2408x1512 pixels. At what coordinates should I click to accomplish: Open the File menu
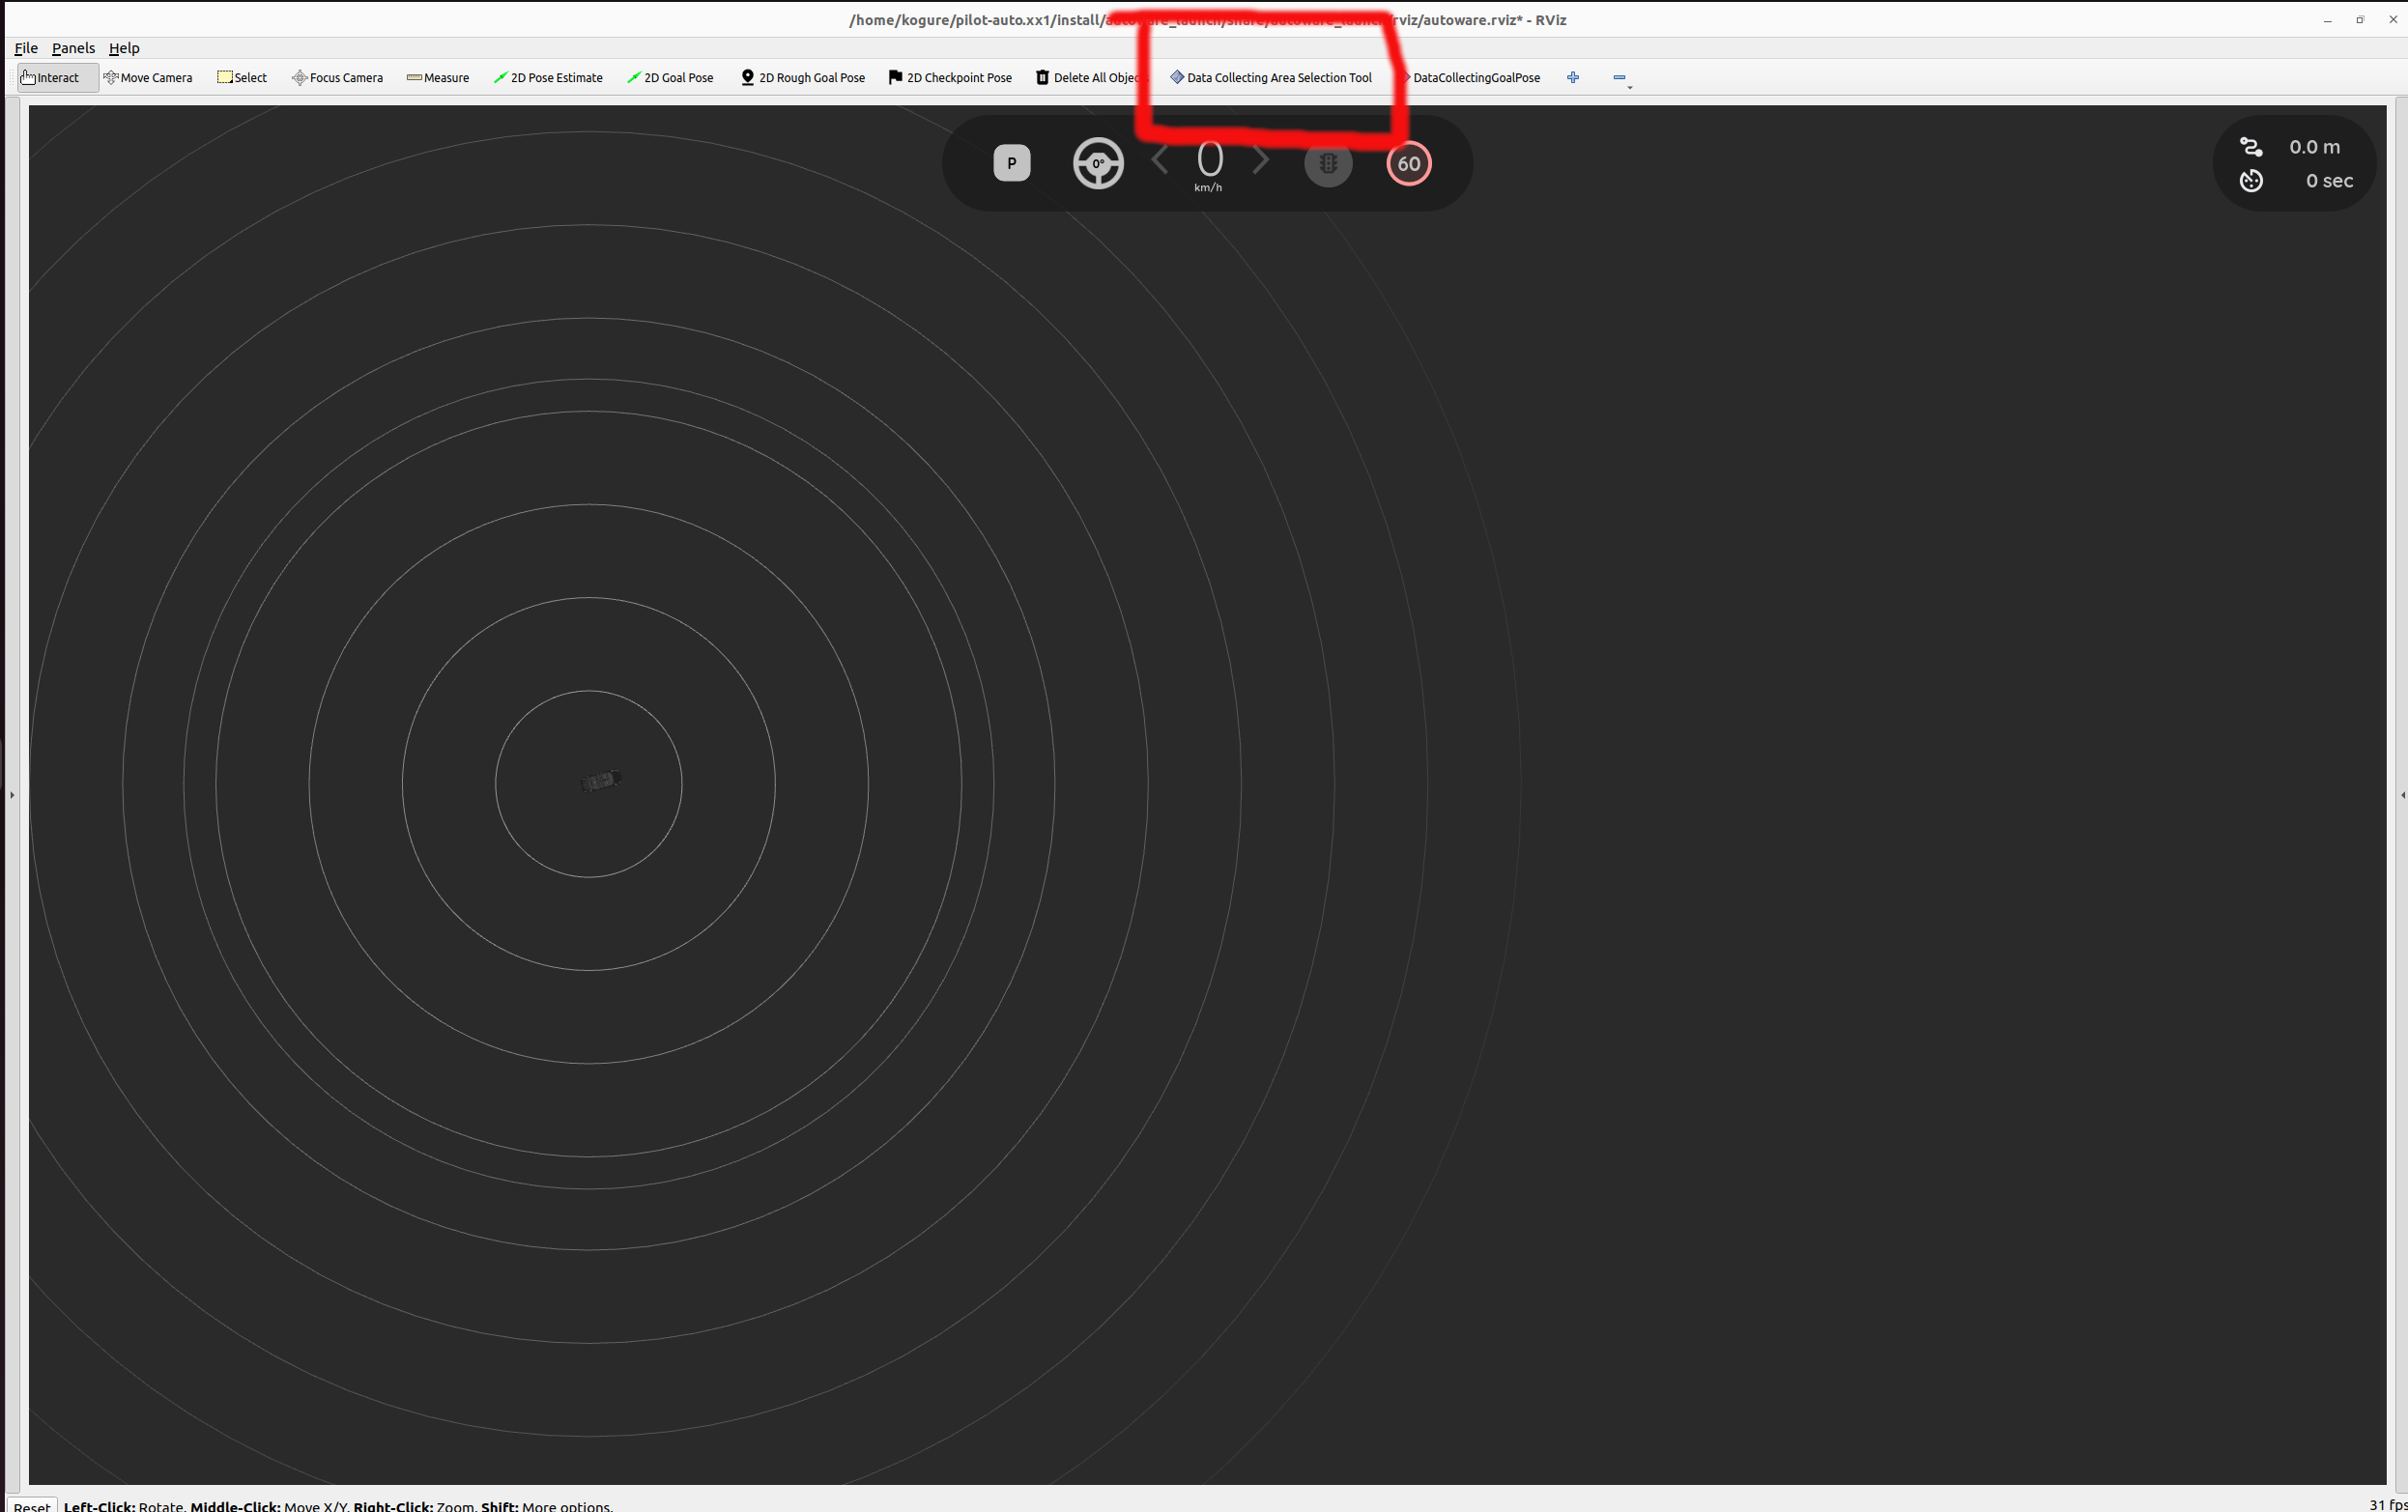(x=26, y=48)
